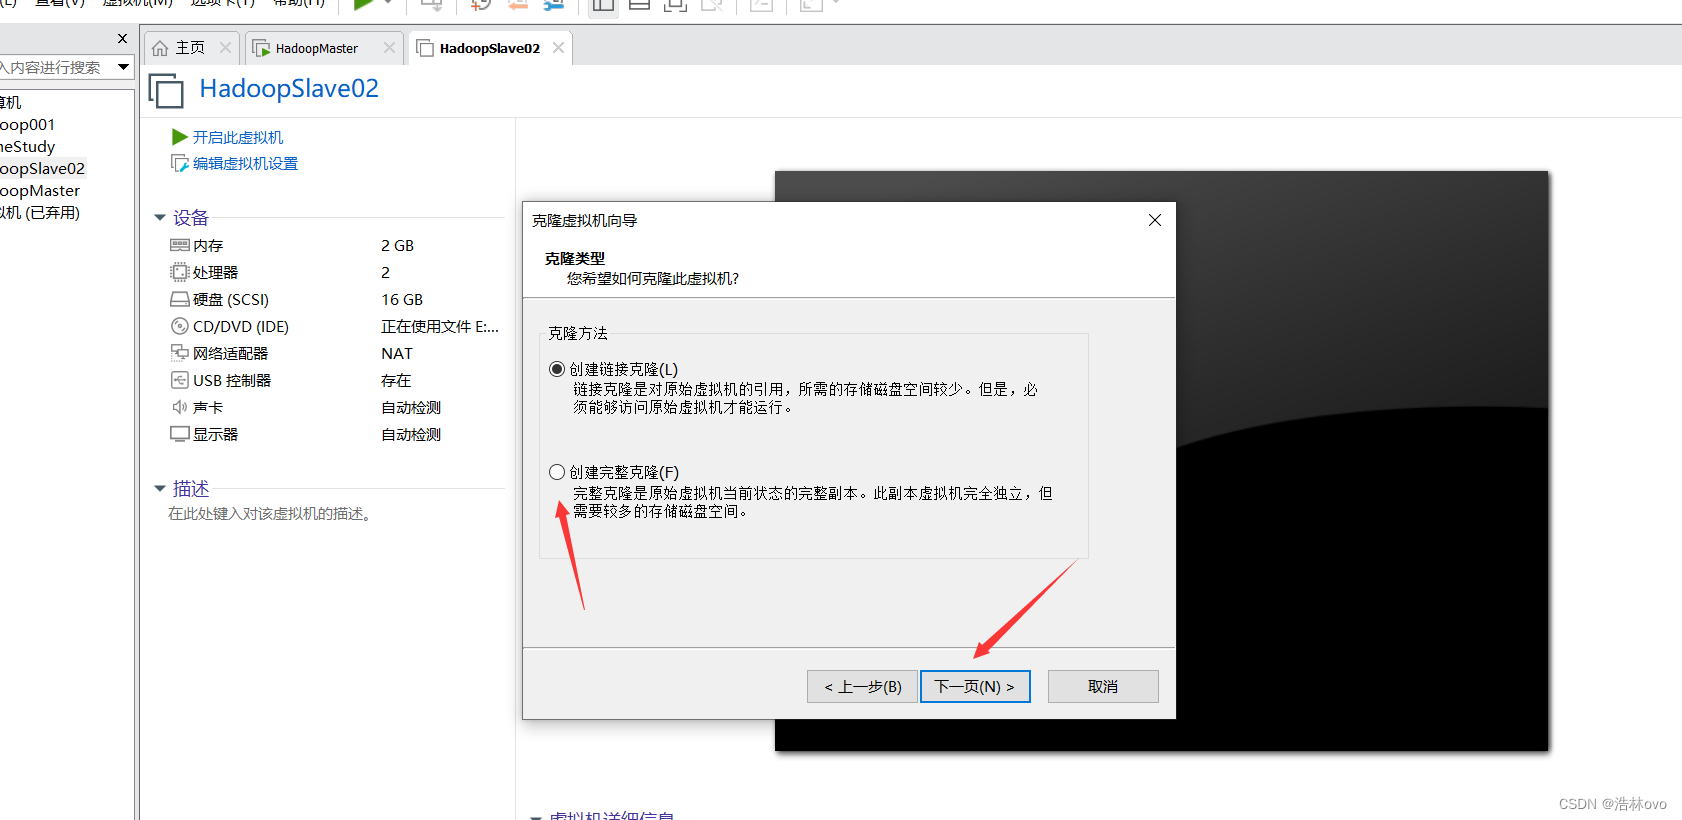Click the USB 控制器 device icon

click(x=180, y=380)
